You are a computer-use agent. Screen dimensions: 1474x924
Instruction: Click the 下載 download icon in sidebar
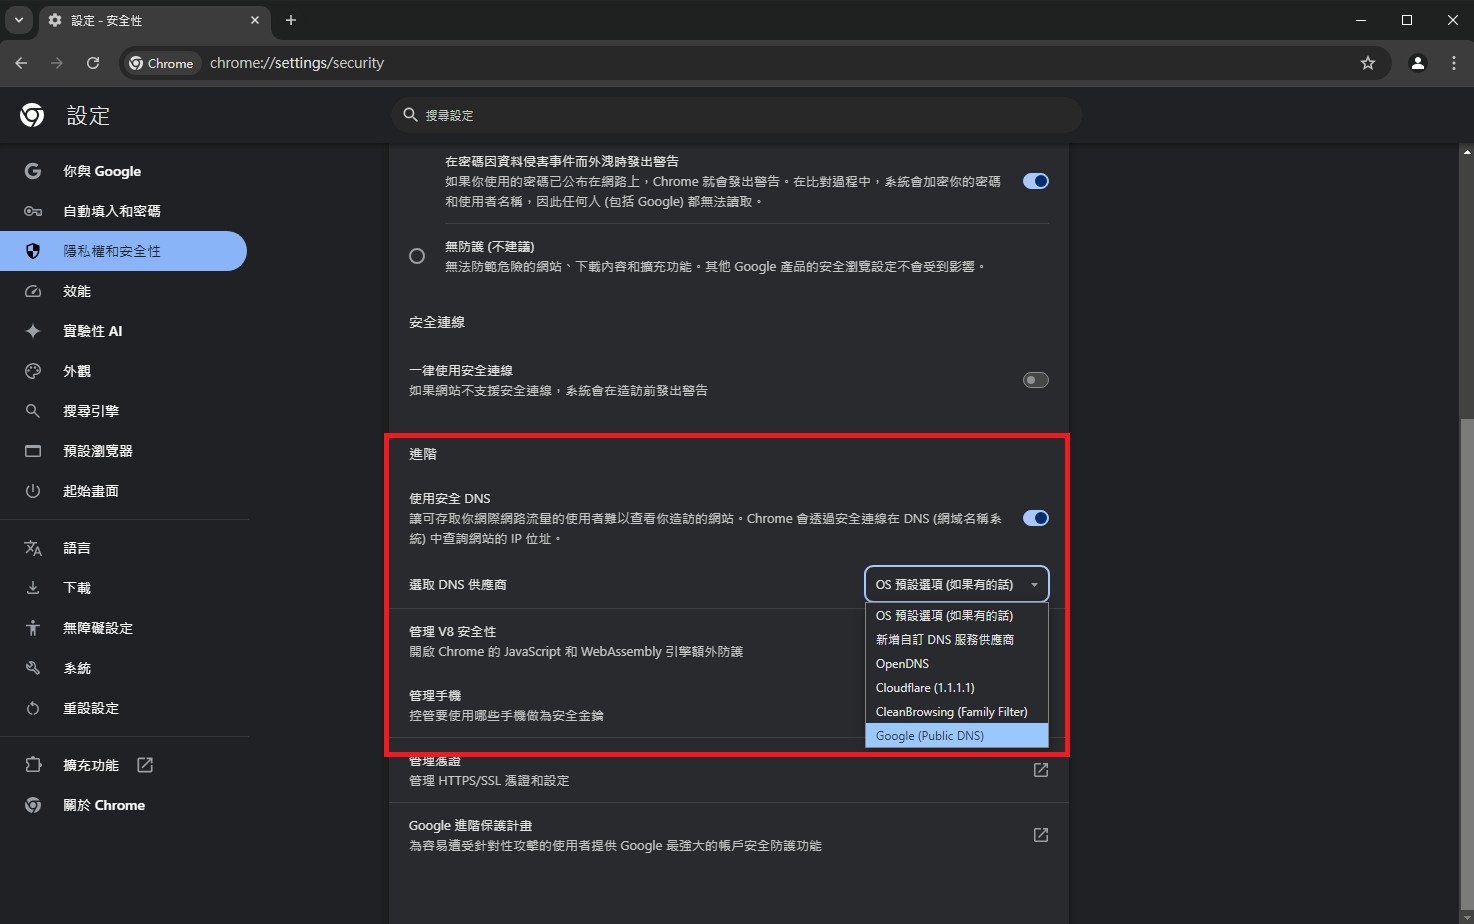[x=33, y=588]
